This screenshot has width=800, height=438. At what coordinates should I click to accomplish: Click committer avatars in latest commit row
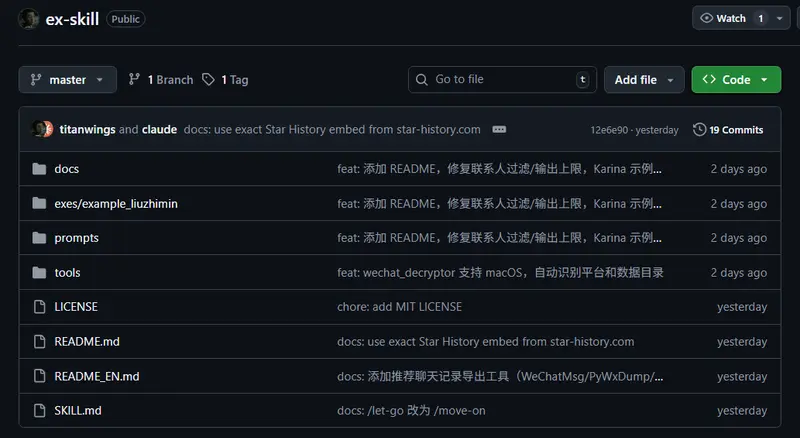pos(42,129)
